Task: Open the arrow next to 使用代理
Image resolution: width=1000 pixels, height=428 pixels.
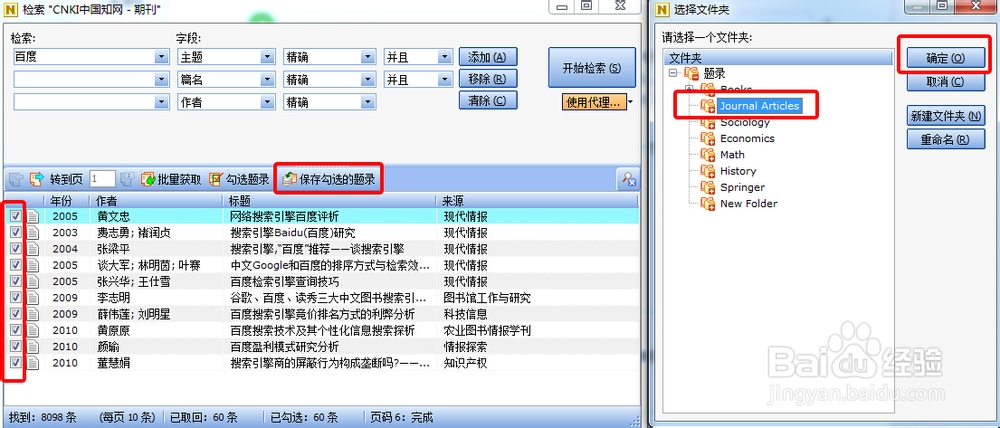Action: 631,101
